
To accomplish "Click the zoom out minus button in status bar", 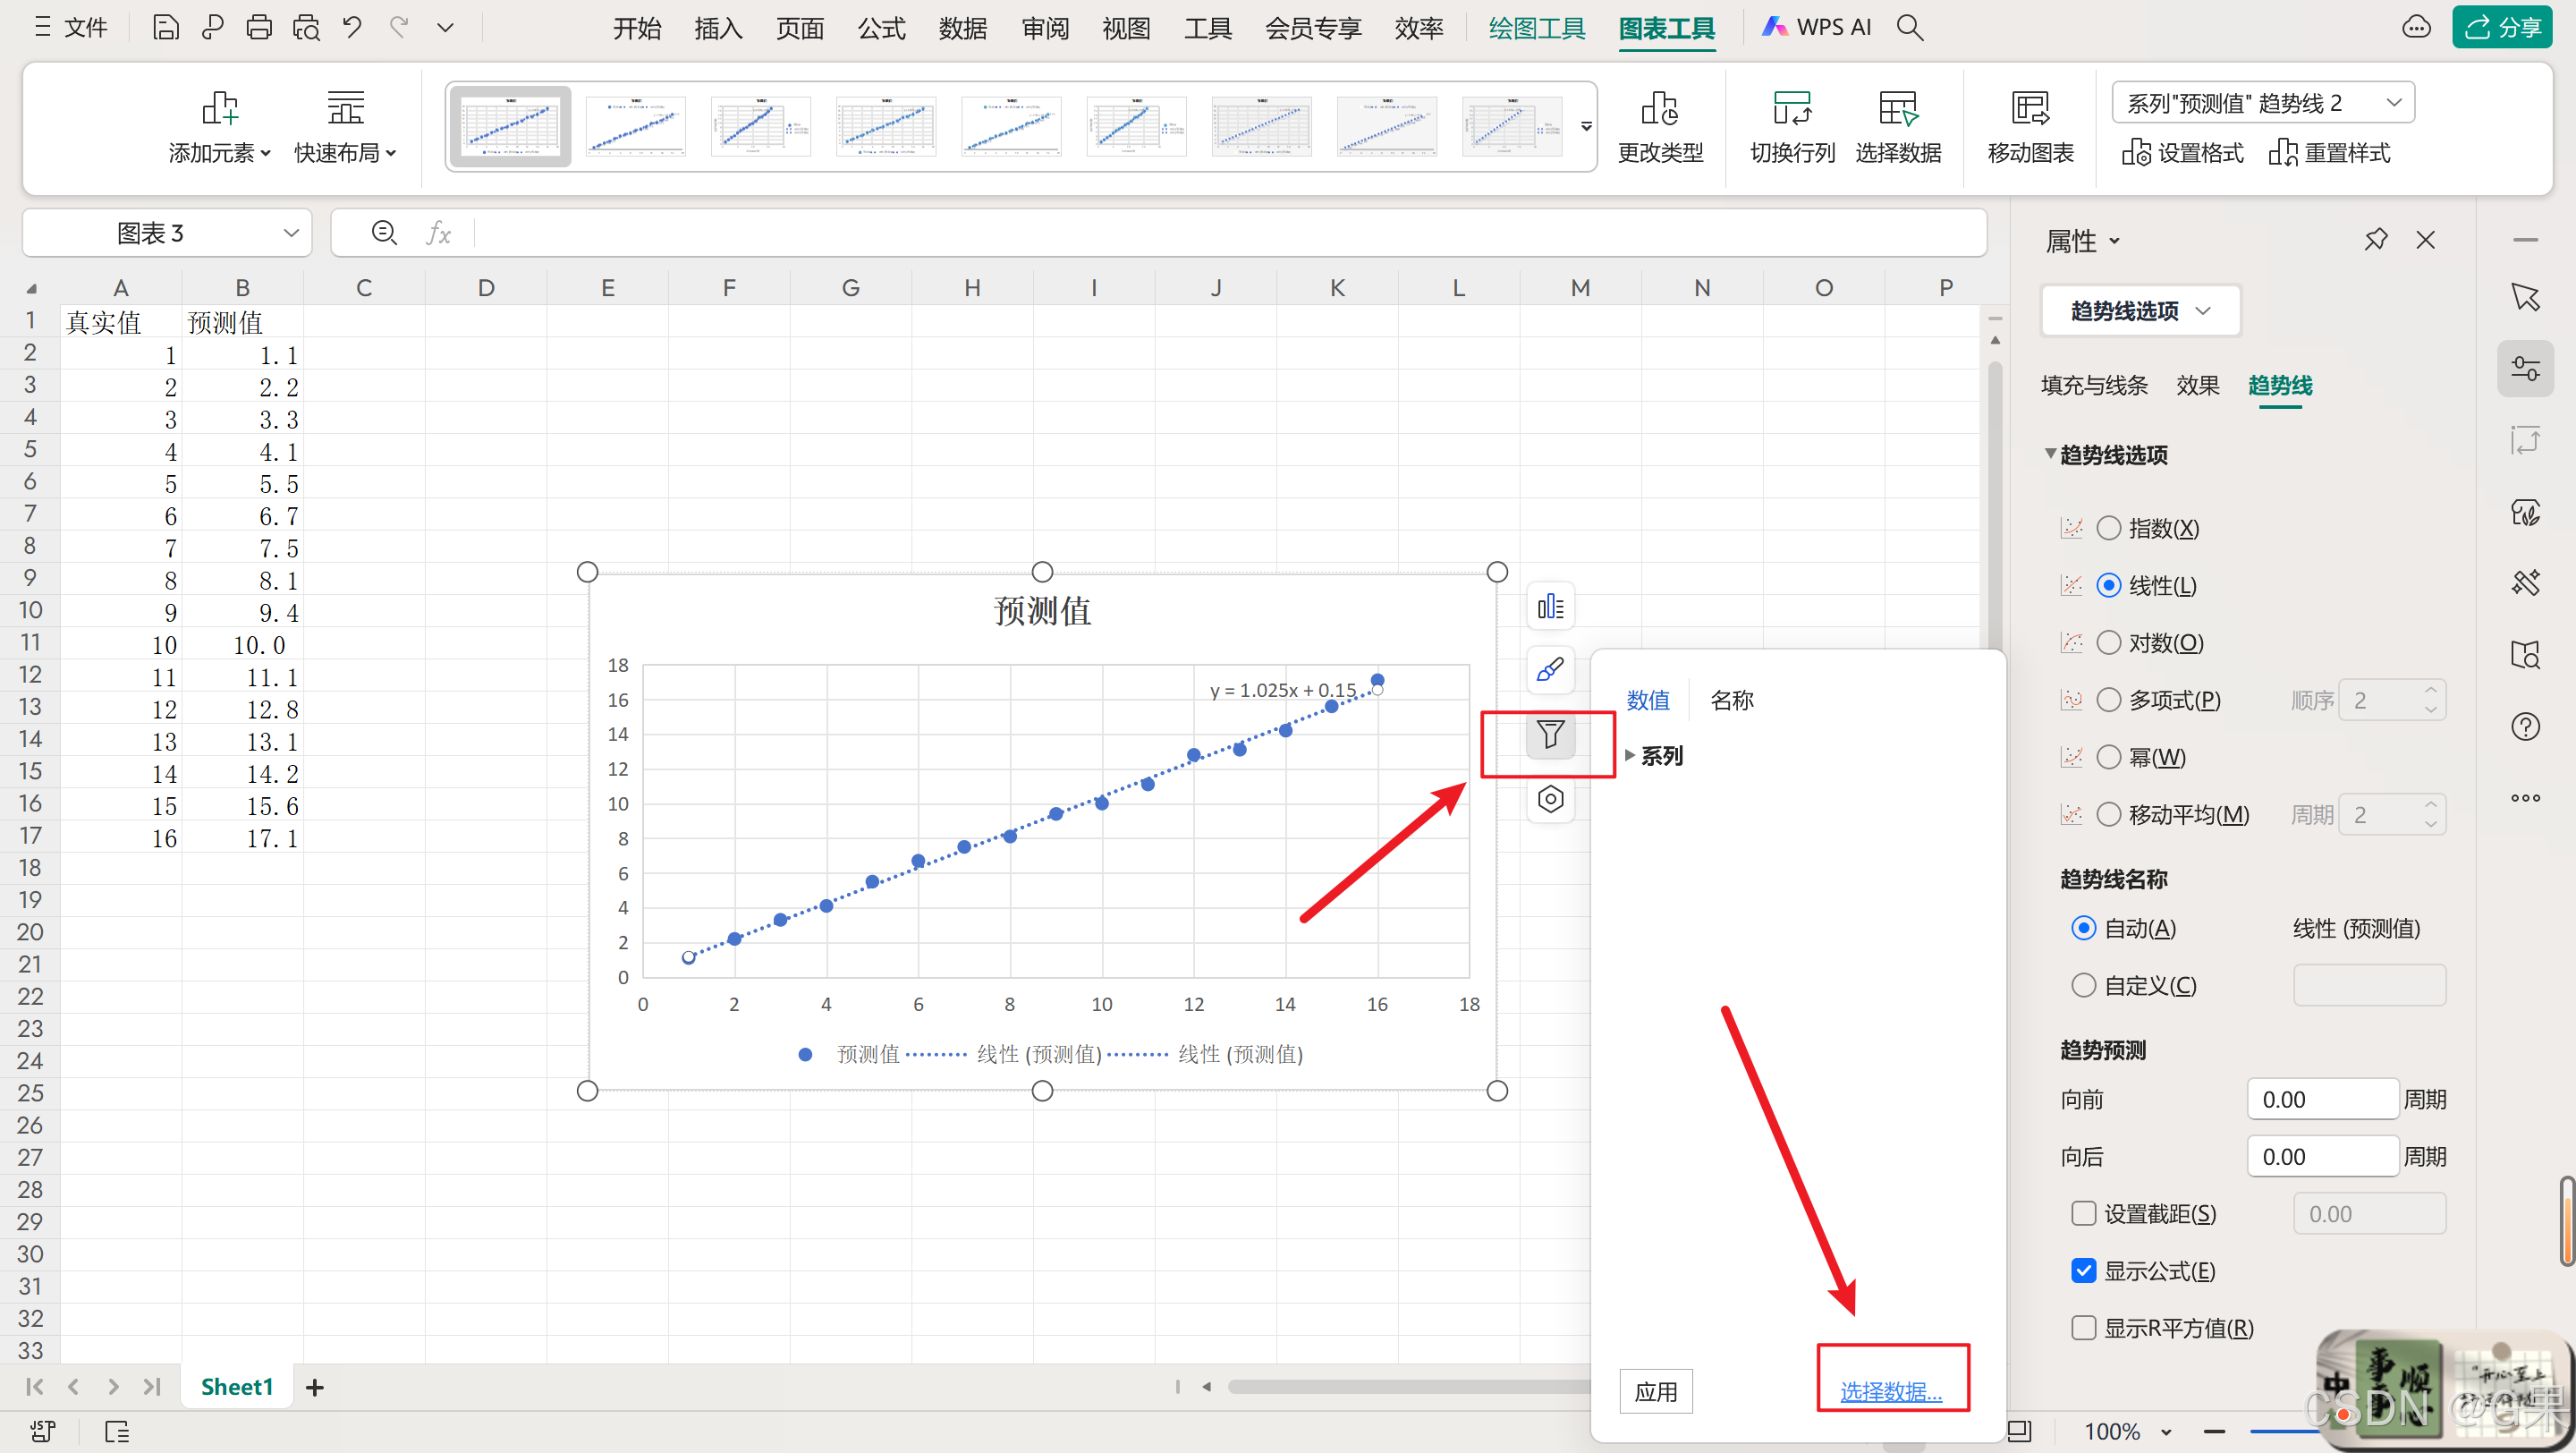I will [2214, 1432].
